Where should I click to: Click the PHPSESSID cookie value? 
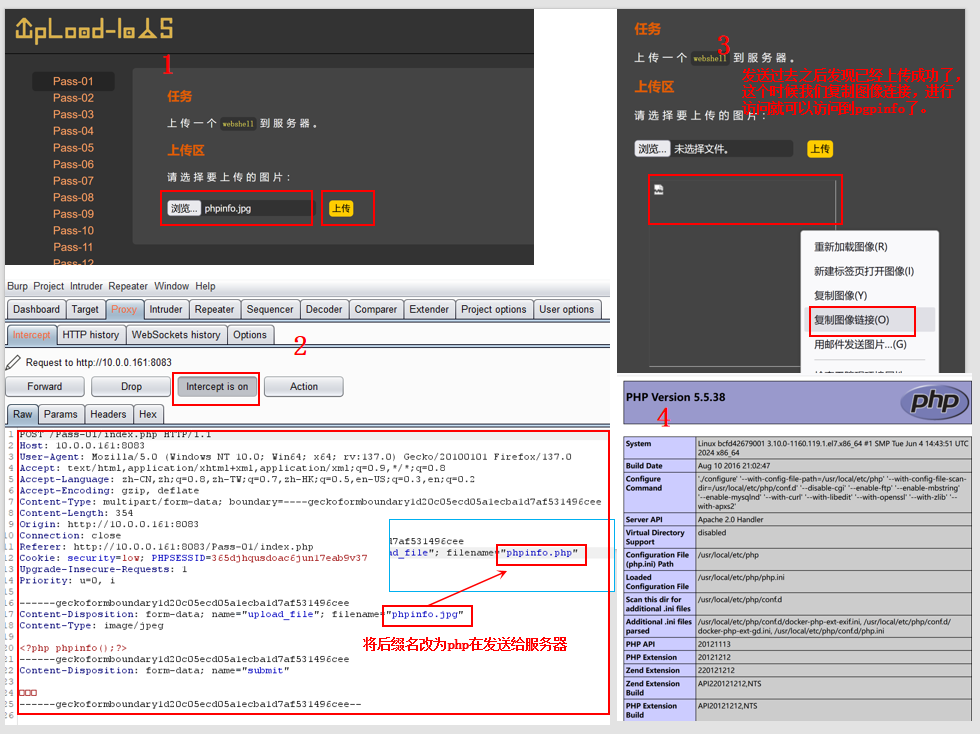(x=289, y=558)
